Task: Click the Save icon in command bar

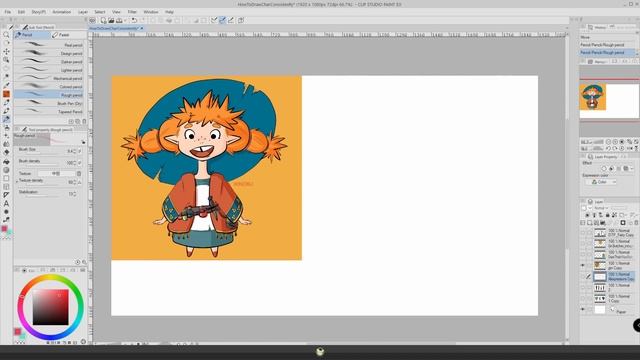Action: click(x=119, y=20)
